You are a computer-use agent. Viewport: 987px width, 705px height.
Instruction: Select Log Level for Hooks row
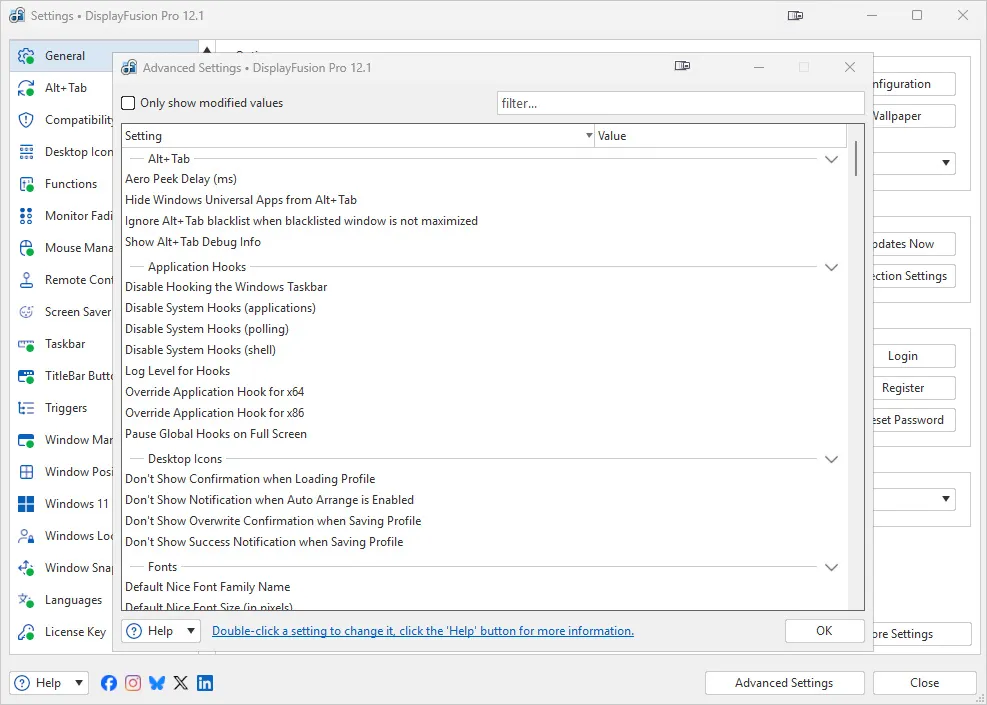click(x=485, y=371)
